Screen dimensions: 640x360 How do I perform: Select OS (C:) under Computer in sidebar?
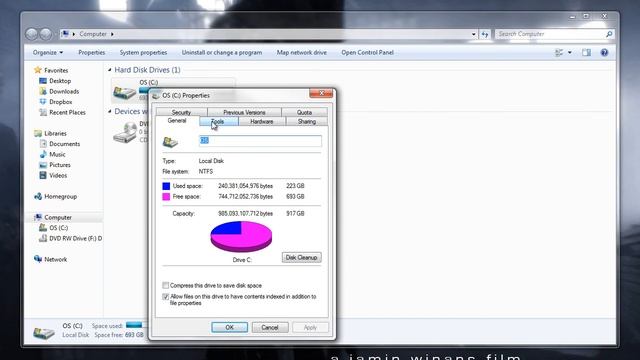point(58,228)
